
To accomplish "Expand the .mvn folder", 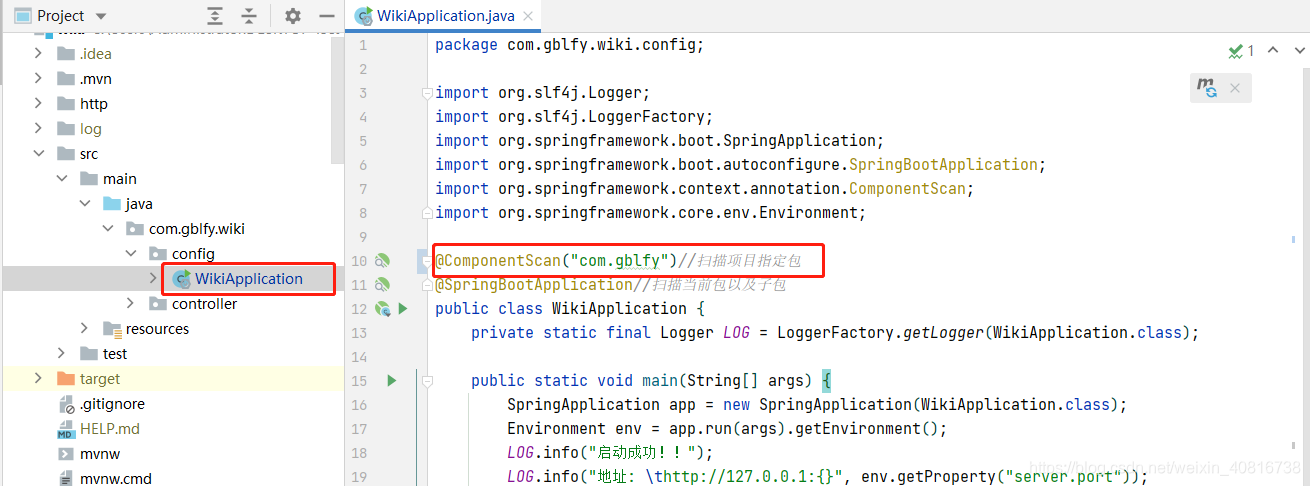I will [x=38, y=79].
